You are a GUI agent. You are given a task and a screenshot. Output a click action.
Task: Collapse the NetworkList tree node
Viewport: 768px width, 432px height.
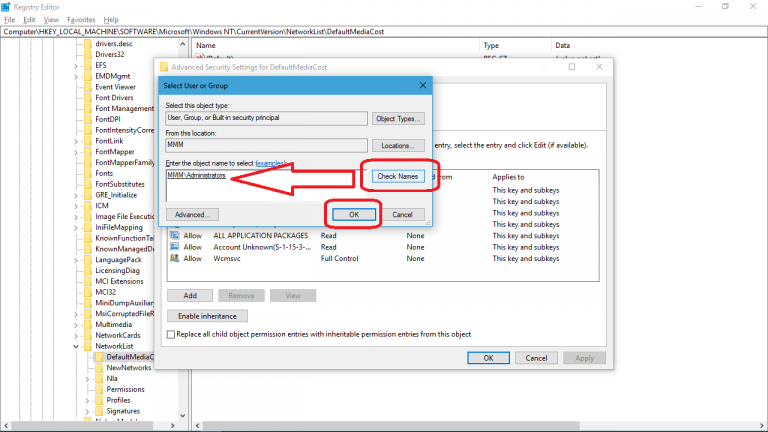tap(76, 346)
